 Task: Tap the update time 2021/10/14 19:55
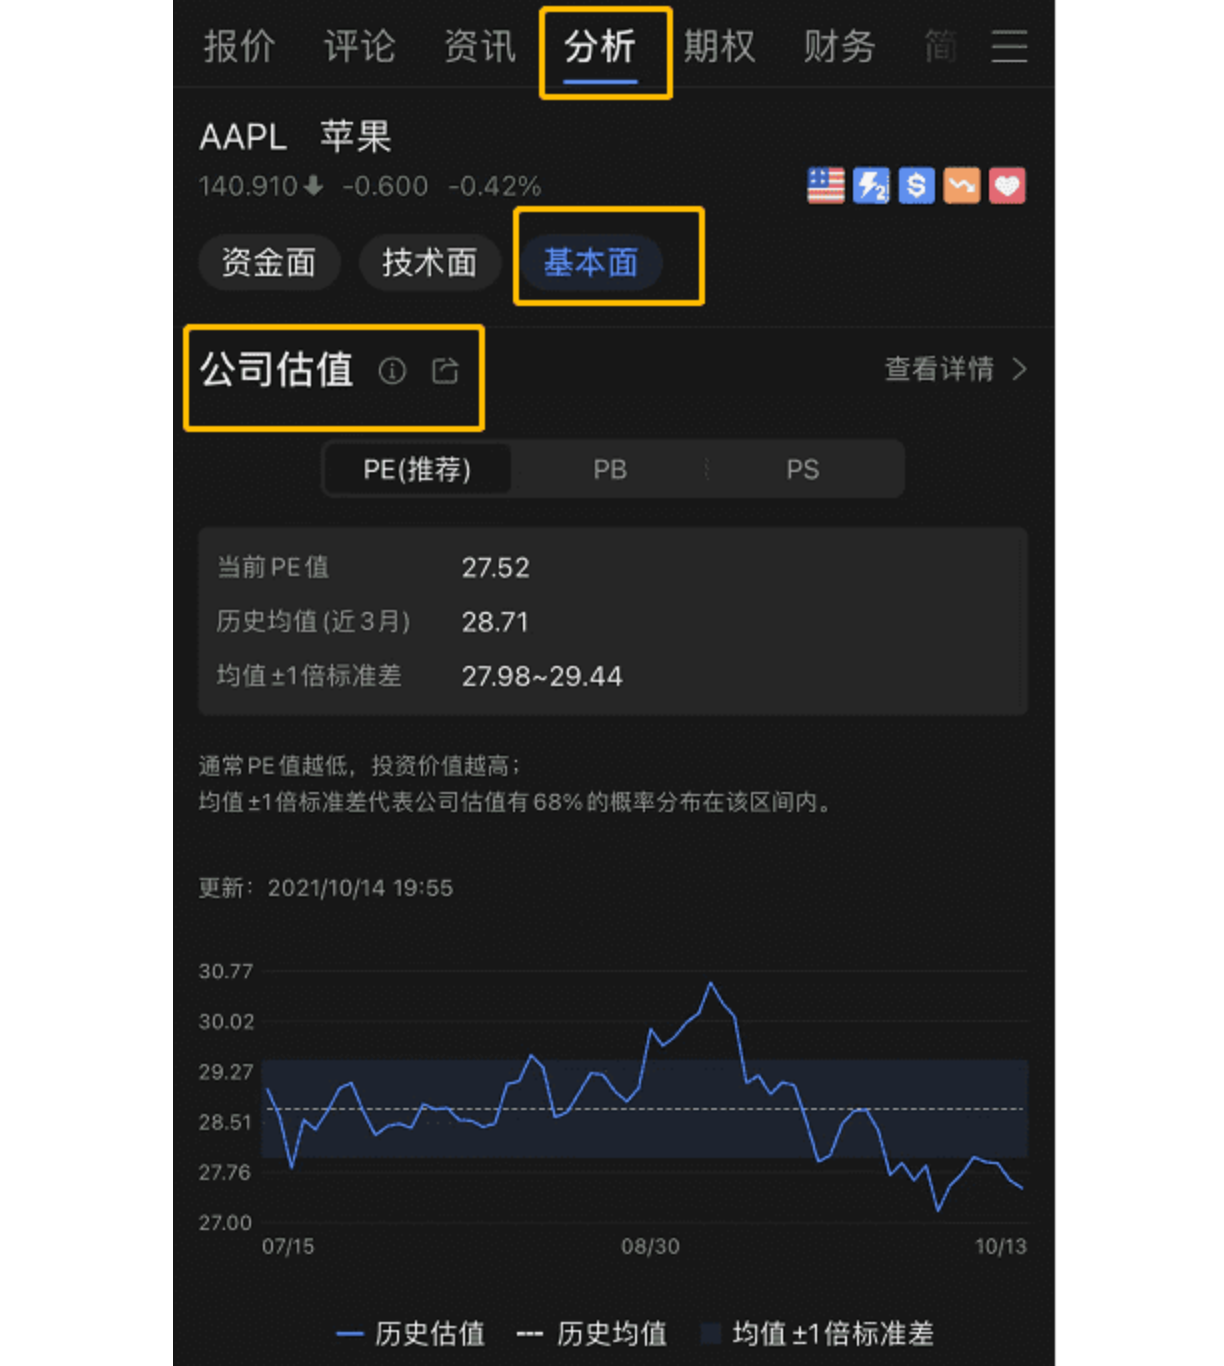[360, 888]
